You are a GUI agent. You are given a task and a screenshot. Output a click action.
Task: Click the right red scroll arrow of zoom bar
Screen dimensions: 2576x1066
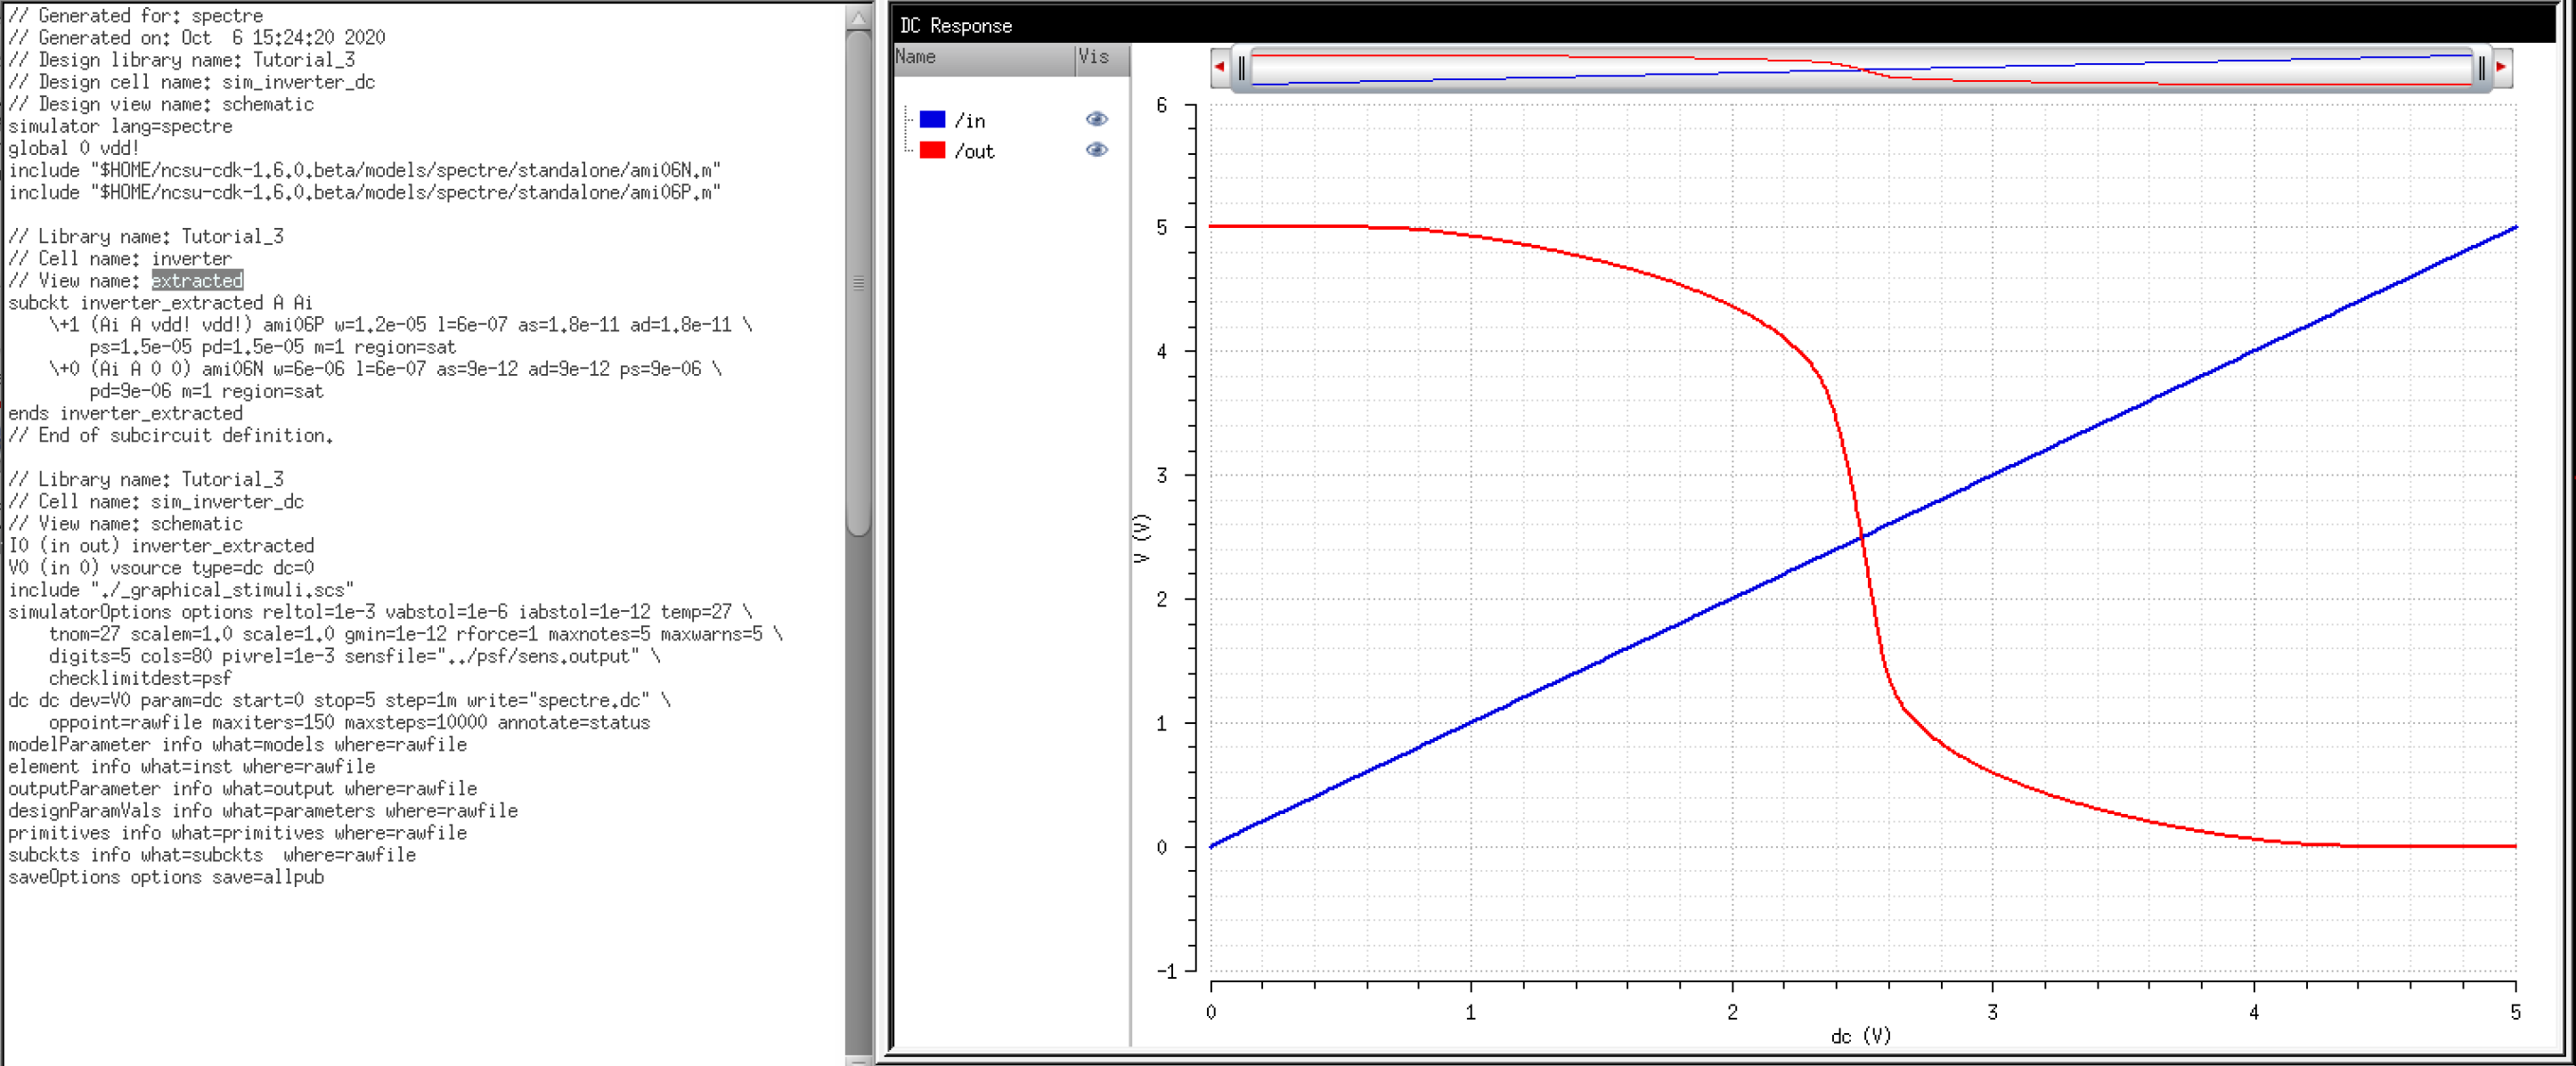point(2501,67)
